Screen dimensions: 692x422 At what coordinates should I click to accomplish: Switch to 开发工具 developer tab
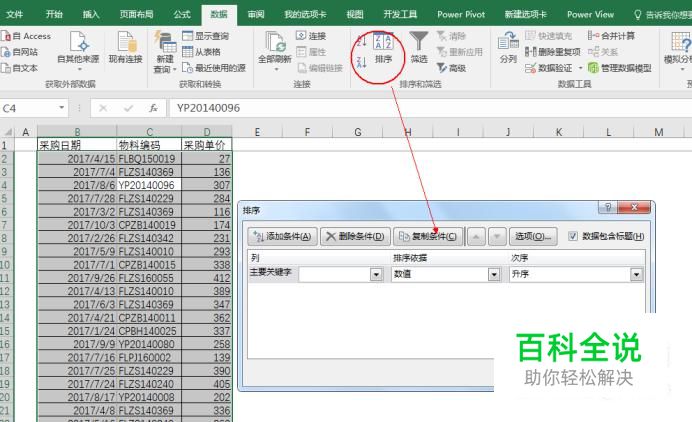(400, 14)
